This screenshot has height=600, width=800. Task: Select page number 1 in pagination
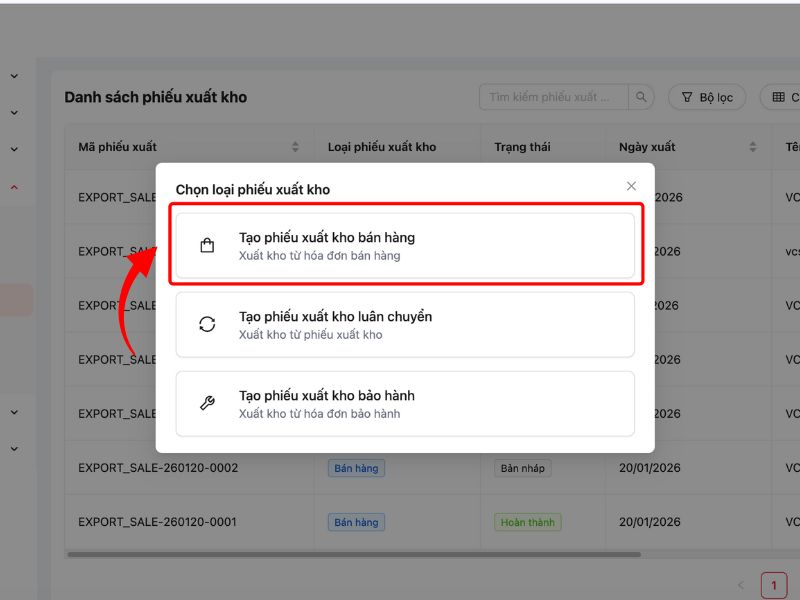tap(774, 585)
